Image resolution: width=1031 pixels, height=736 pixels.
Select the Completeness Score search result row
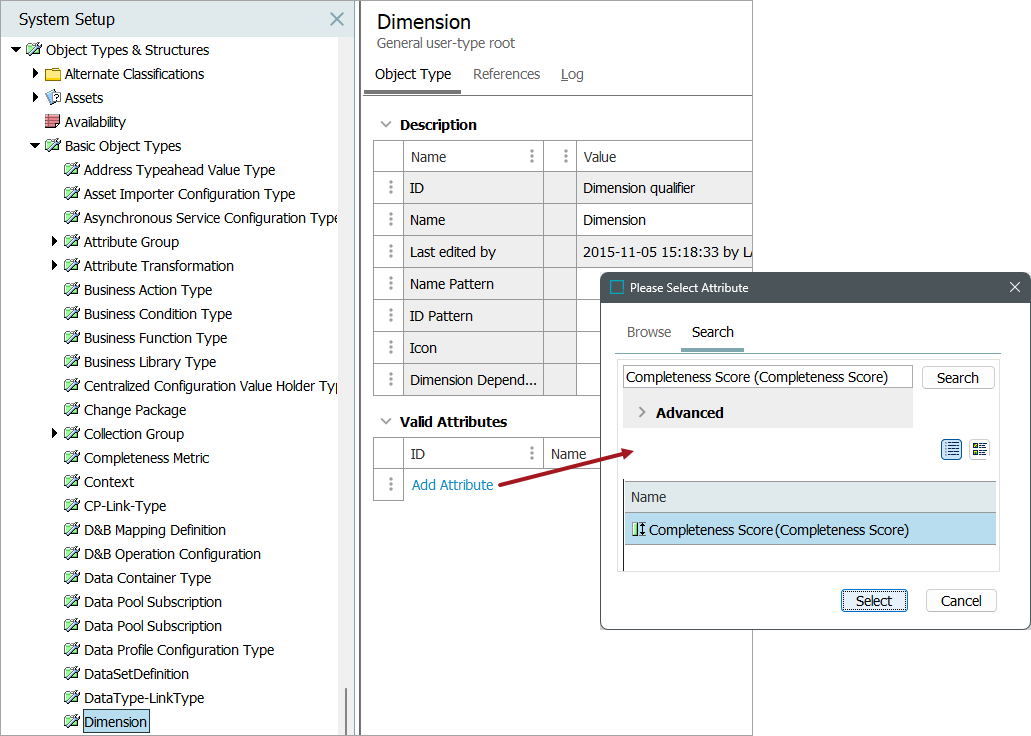[x=810, y=530]
